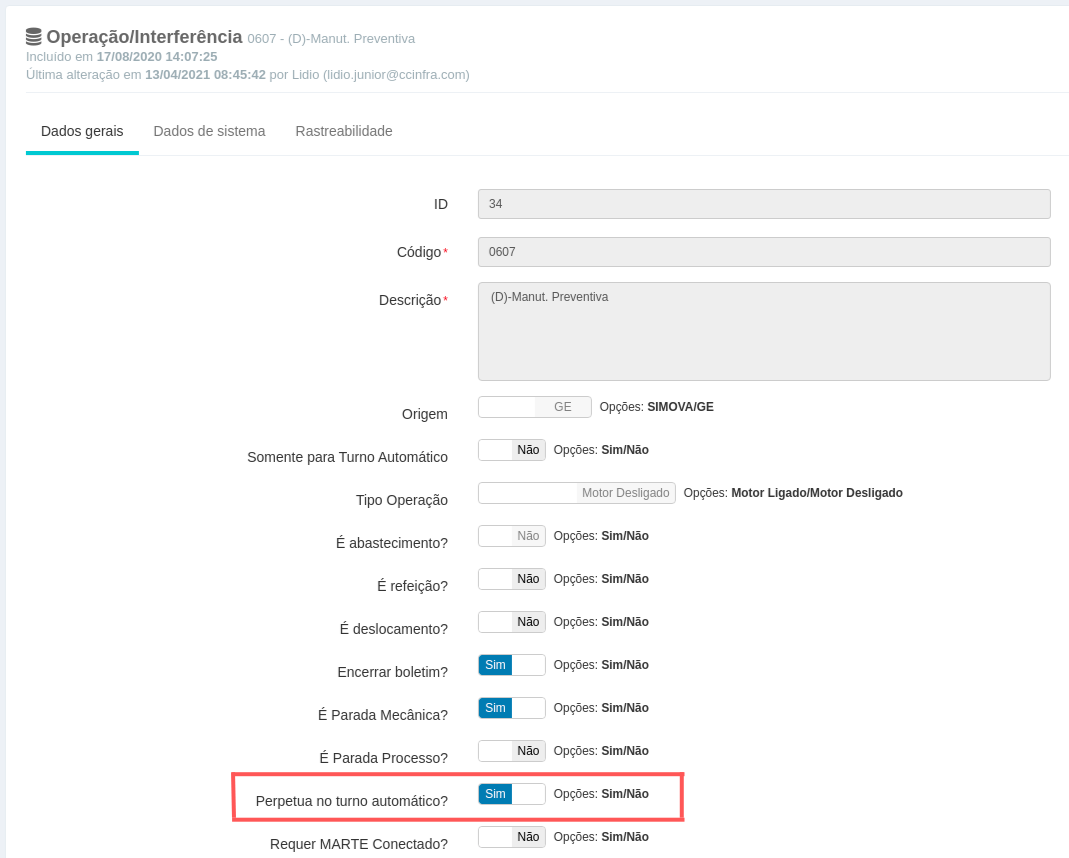The image size is (1069, 858).
Task: Toggle Somente para Turno Automático switch
Action: 511,450
